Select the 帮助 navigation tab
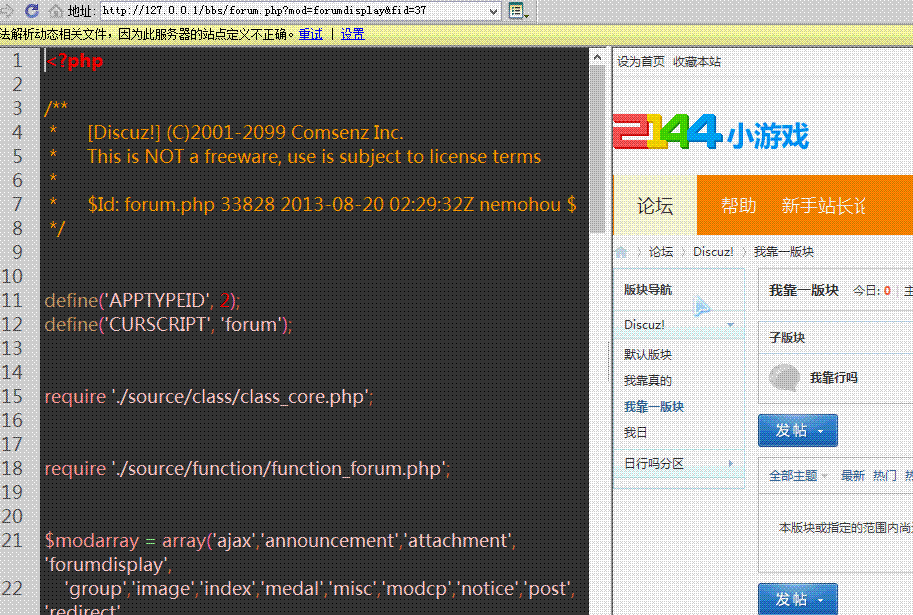 point(738,206)
